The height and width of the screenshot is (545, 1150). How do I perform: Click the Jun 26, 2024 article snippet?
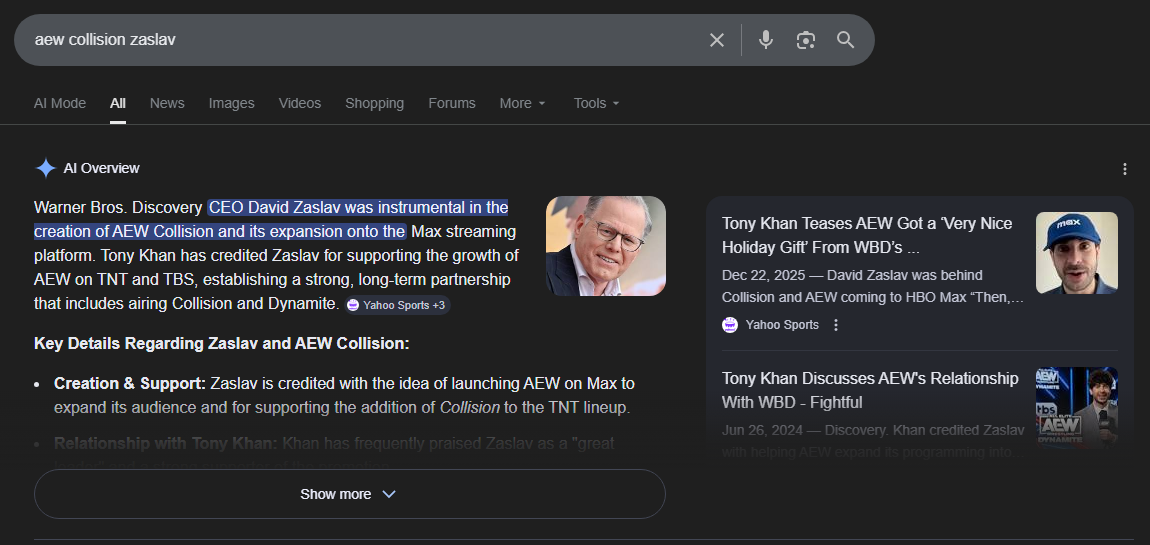(x=873, y=441)
